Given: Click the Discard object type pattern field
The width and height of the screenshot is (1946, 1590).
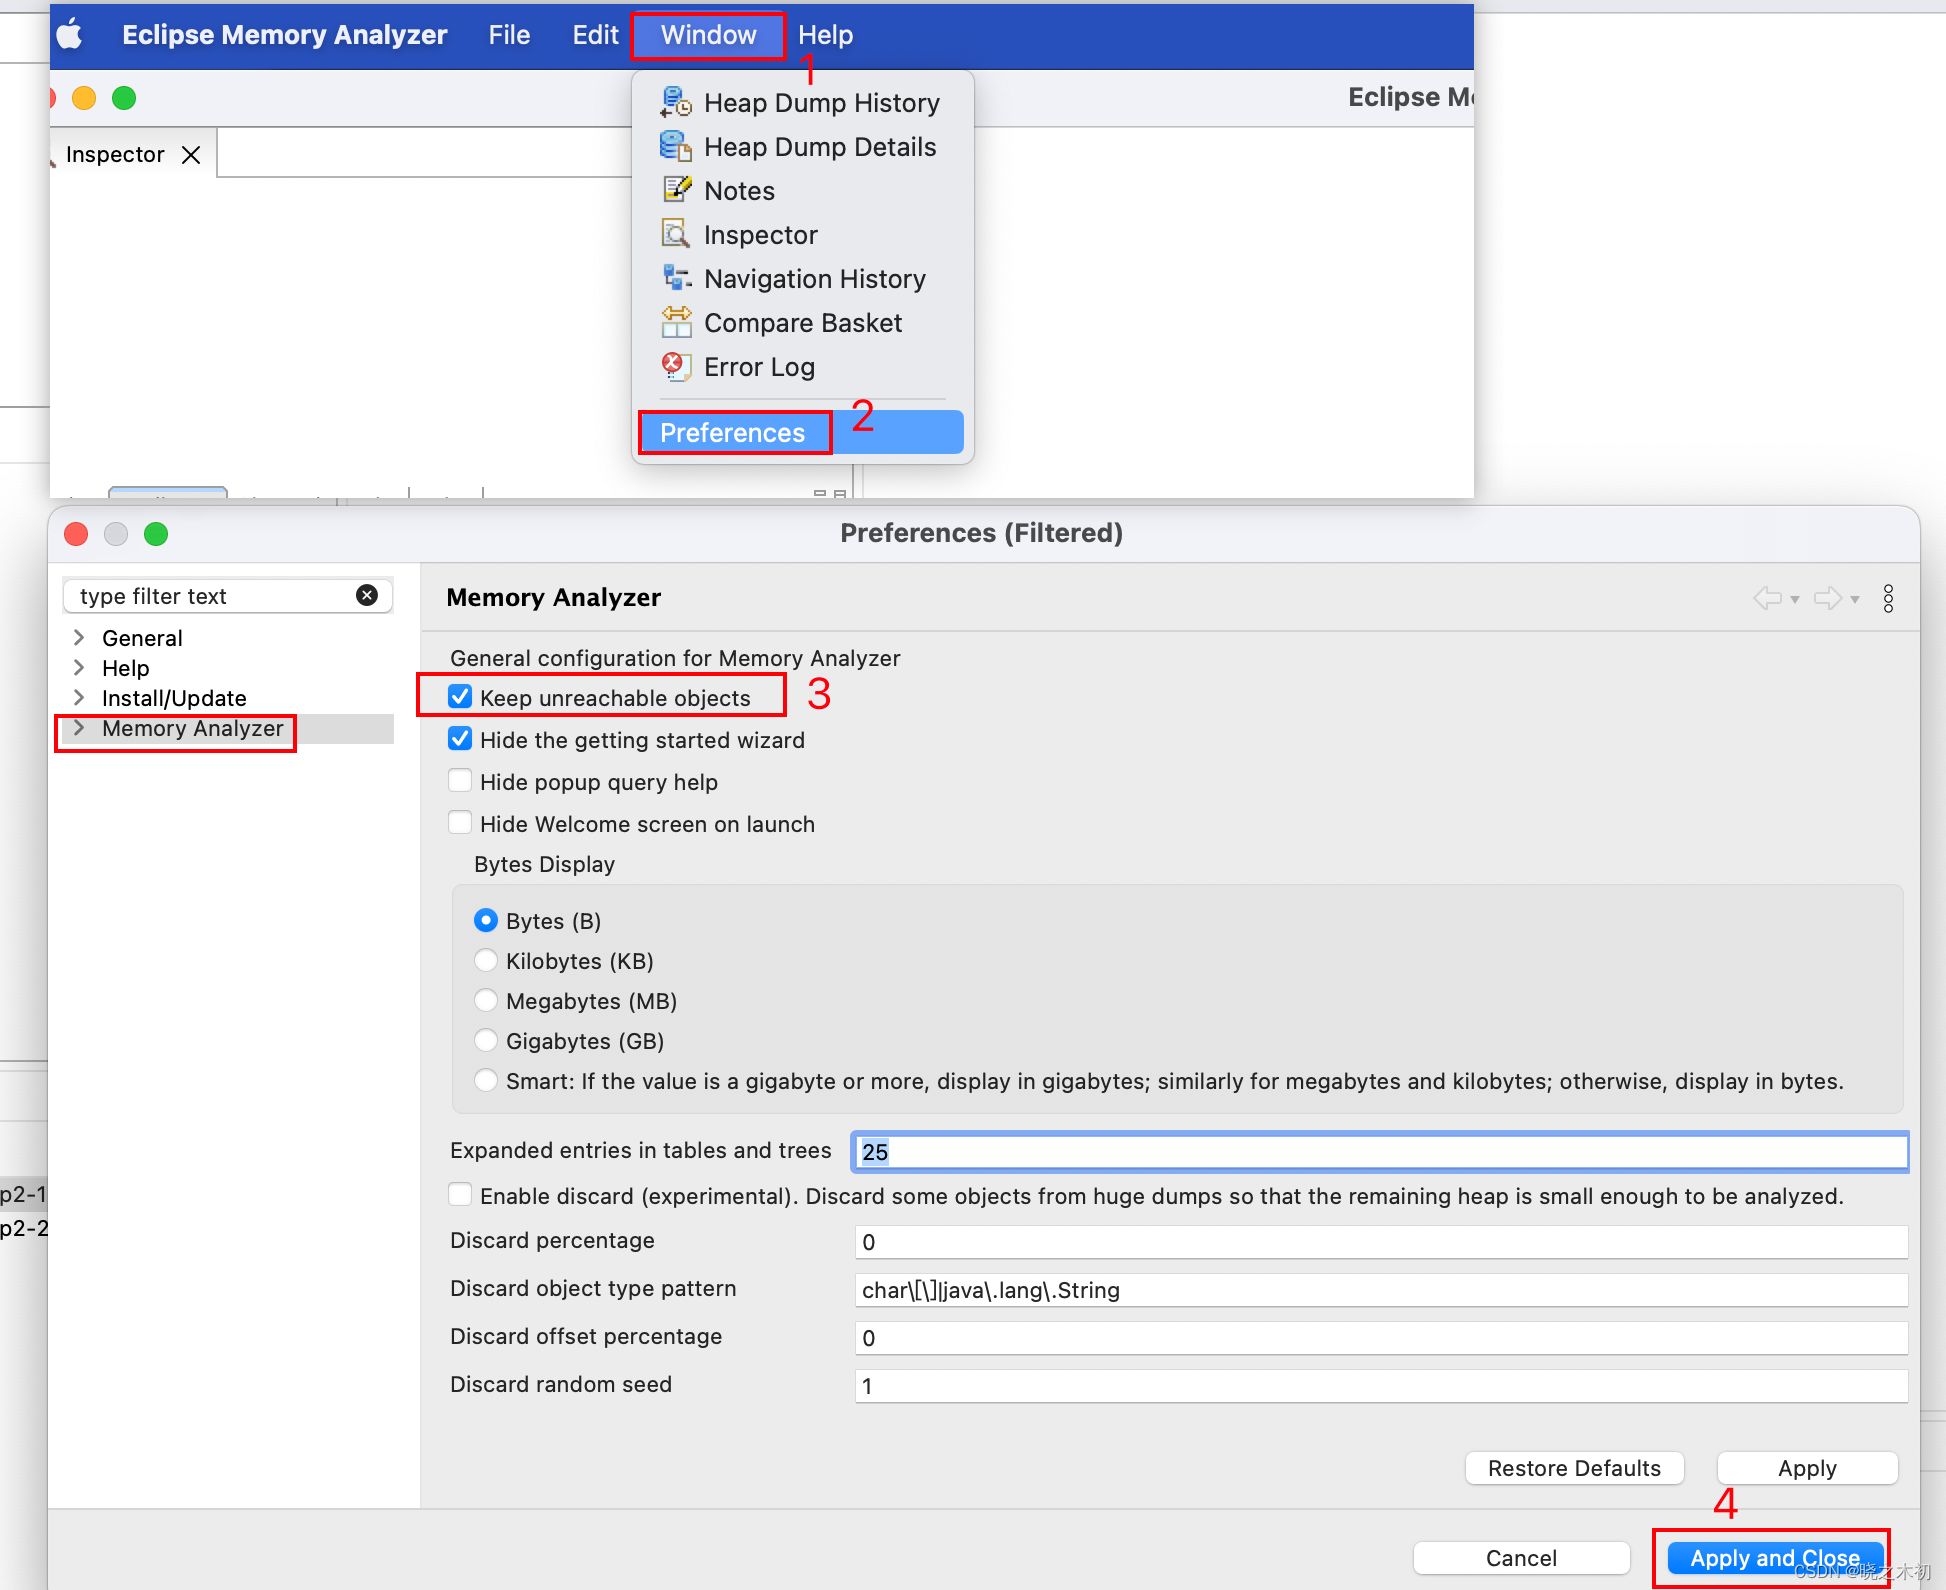Looking at the screenshot, I should [x=1381, y=1290].
